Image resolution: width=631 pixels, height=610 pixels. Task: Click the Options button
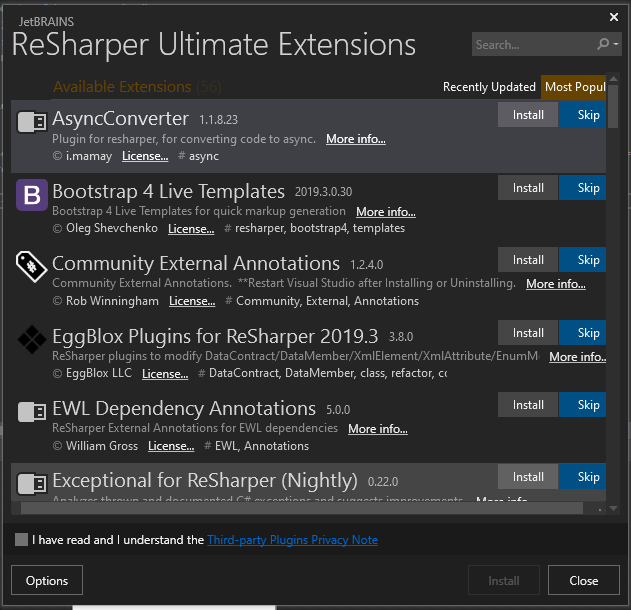click(47, 580)
